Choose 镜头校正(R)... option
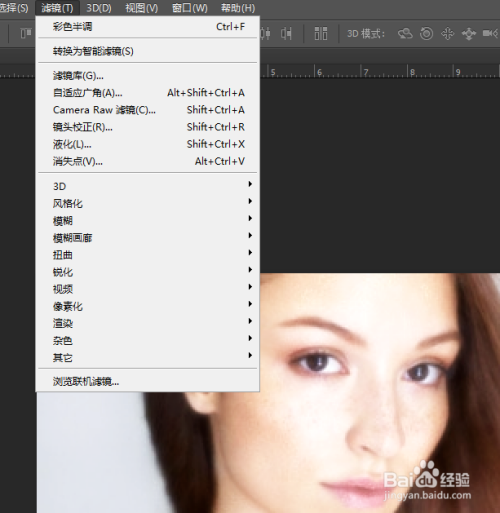500x513 pixels. (148, 127)
